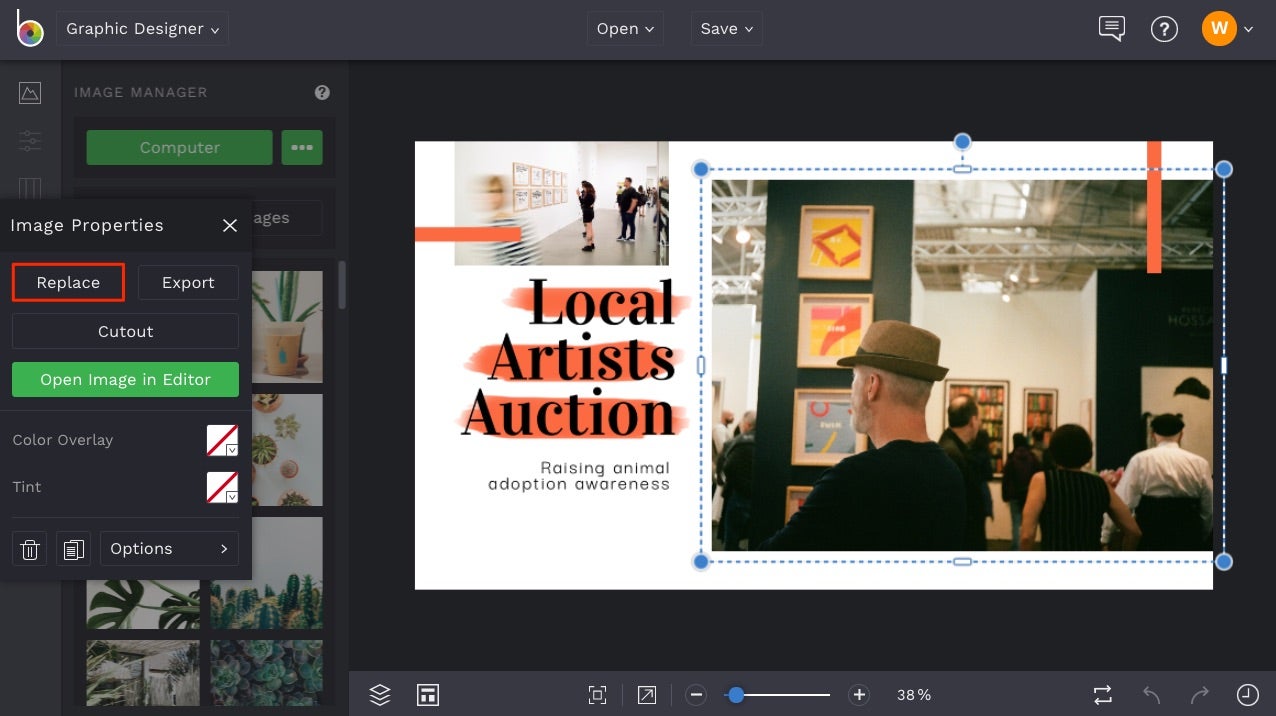Click the Color Overlay swatch
Image resolution: width=1276 pixels, height=716 pixels.
pos(222,440)
